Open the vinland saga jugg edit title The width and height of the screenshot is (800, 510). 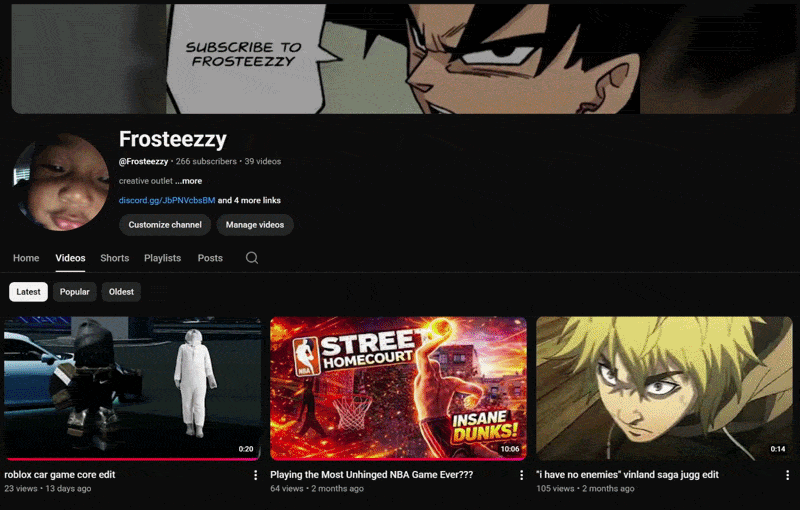pos(627,475)
